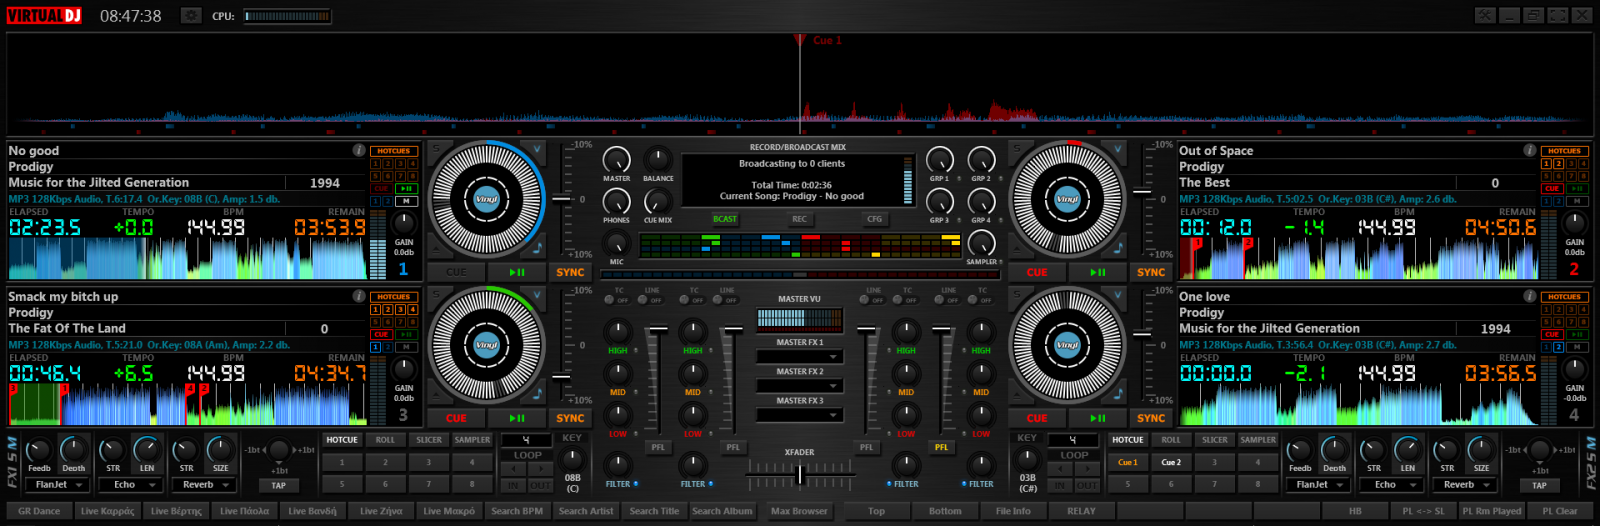Click the left TAP button
The width and height of the screenshot is (1600, 526).
pos(278,485)
